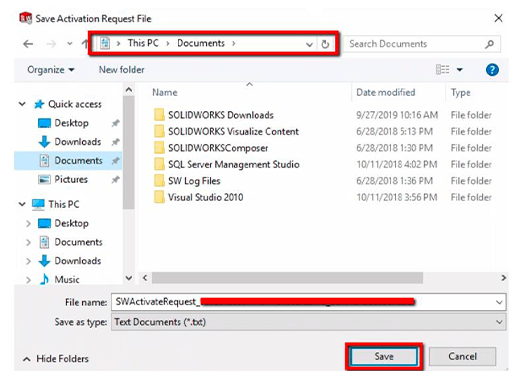The width and height of the screenshot is (512, 371).
Task: Open the recent locations dropdown arrow
Action: 70,44
